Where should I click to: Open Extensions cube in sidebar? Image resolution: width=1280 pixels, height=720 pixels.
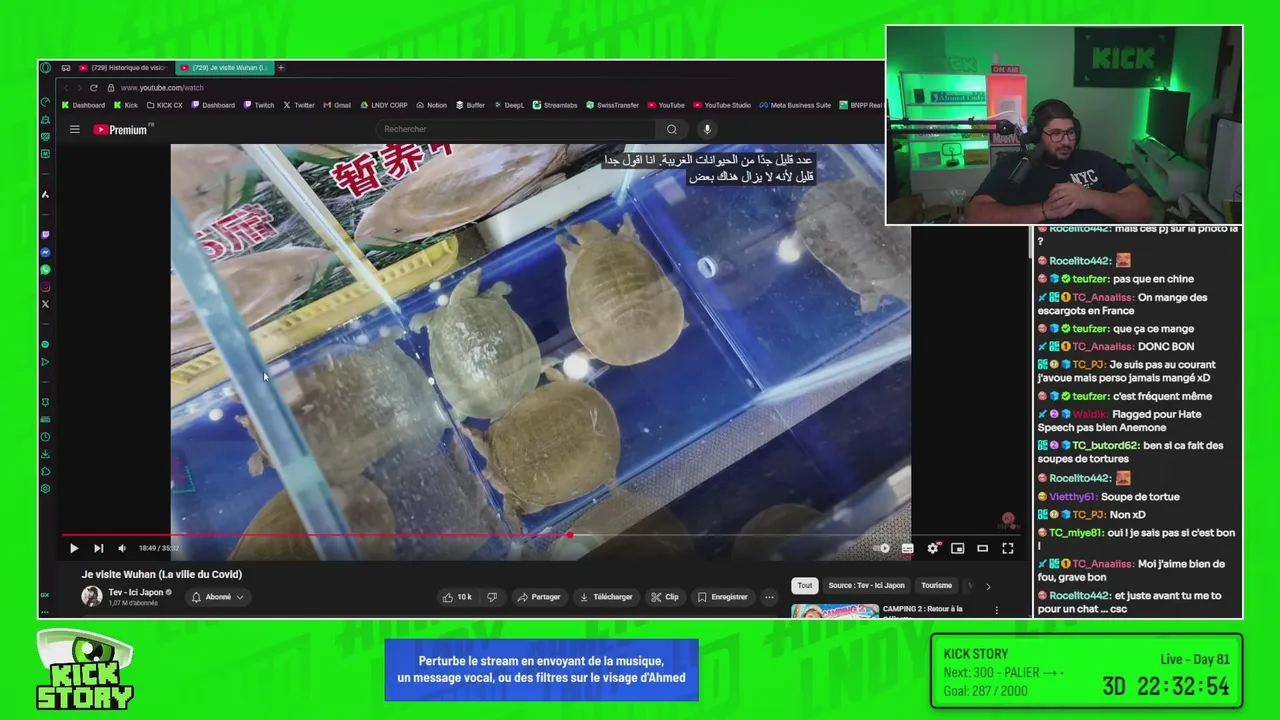[46, 471]
